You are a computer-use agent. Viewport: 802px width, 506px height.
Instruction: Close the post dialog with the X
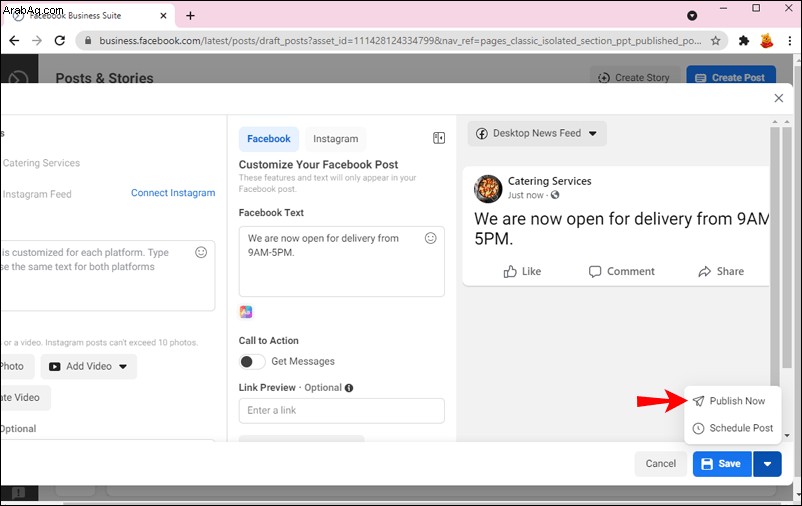[x=778, y=98]
